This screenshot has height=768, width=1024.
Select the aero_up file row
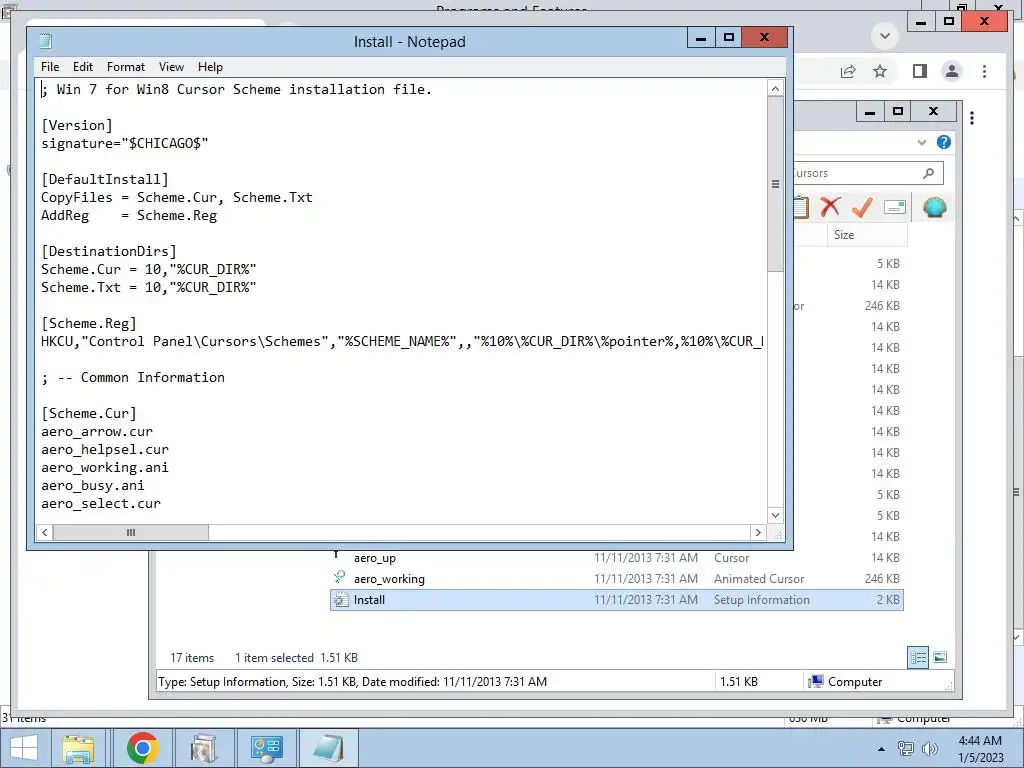(616, 558)
